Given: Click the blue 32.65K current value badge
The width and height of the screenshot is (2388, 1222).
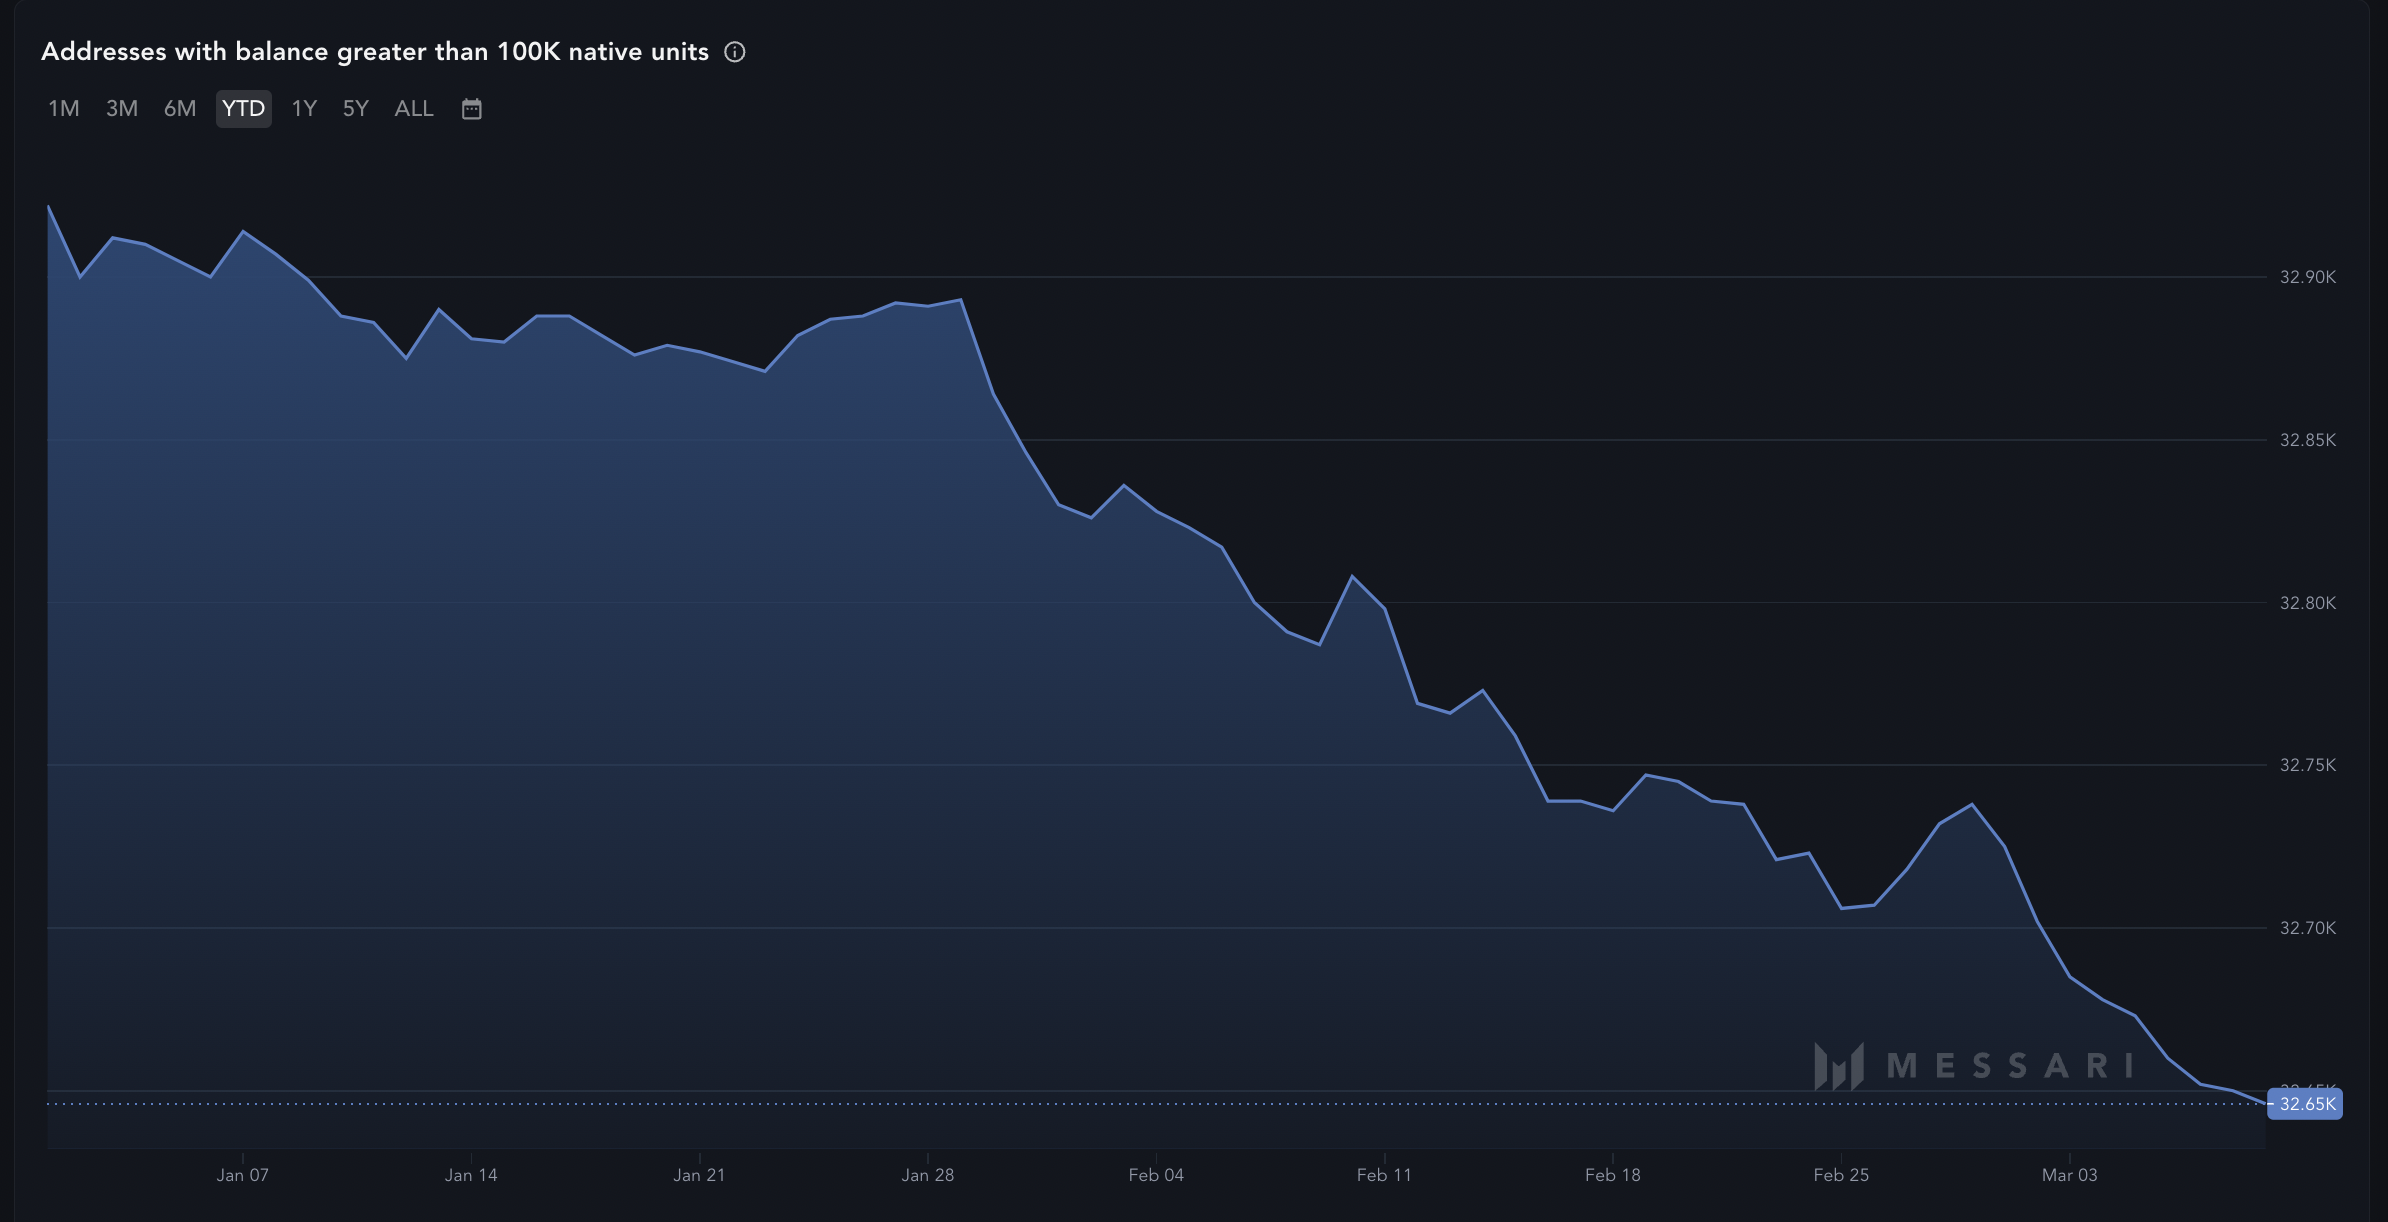Looking at the screenshot, I should click(2305, 1104).
